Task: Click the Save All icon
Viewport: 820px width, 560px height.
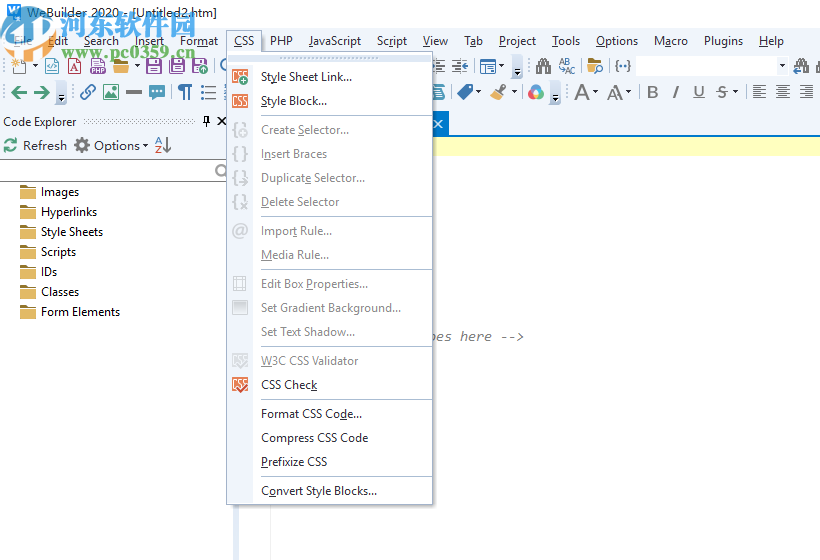Action: (177, 66)
